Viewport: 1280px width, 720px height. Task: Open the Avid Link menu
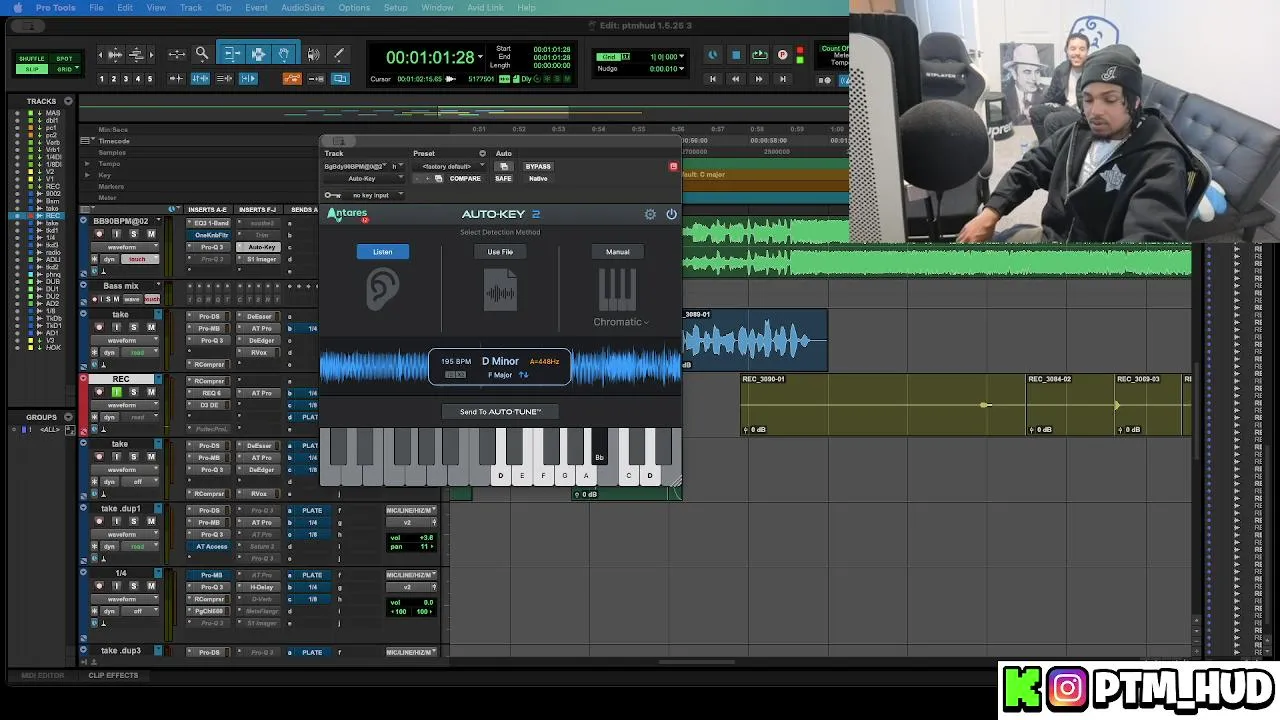tap(485, 7)
